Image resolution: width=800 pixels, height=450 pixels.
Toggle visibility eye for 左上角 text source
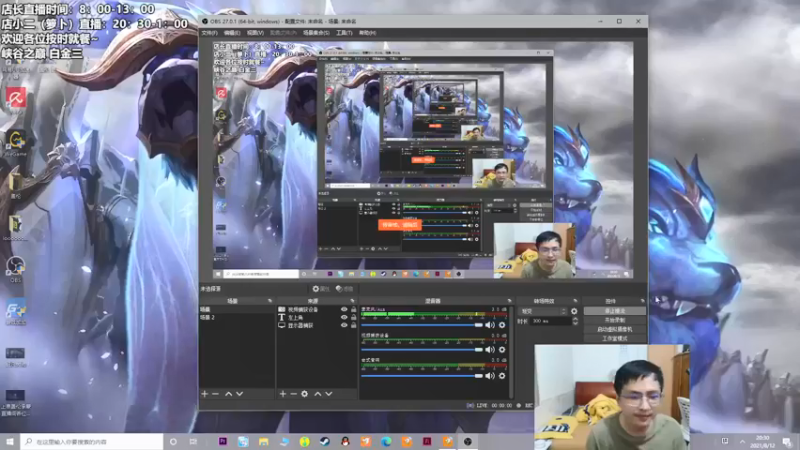(x=344, y=317)
